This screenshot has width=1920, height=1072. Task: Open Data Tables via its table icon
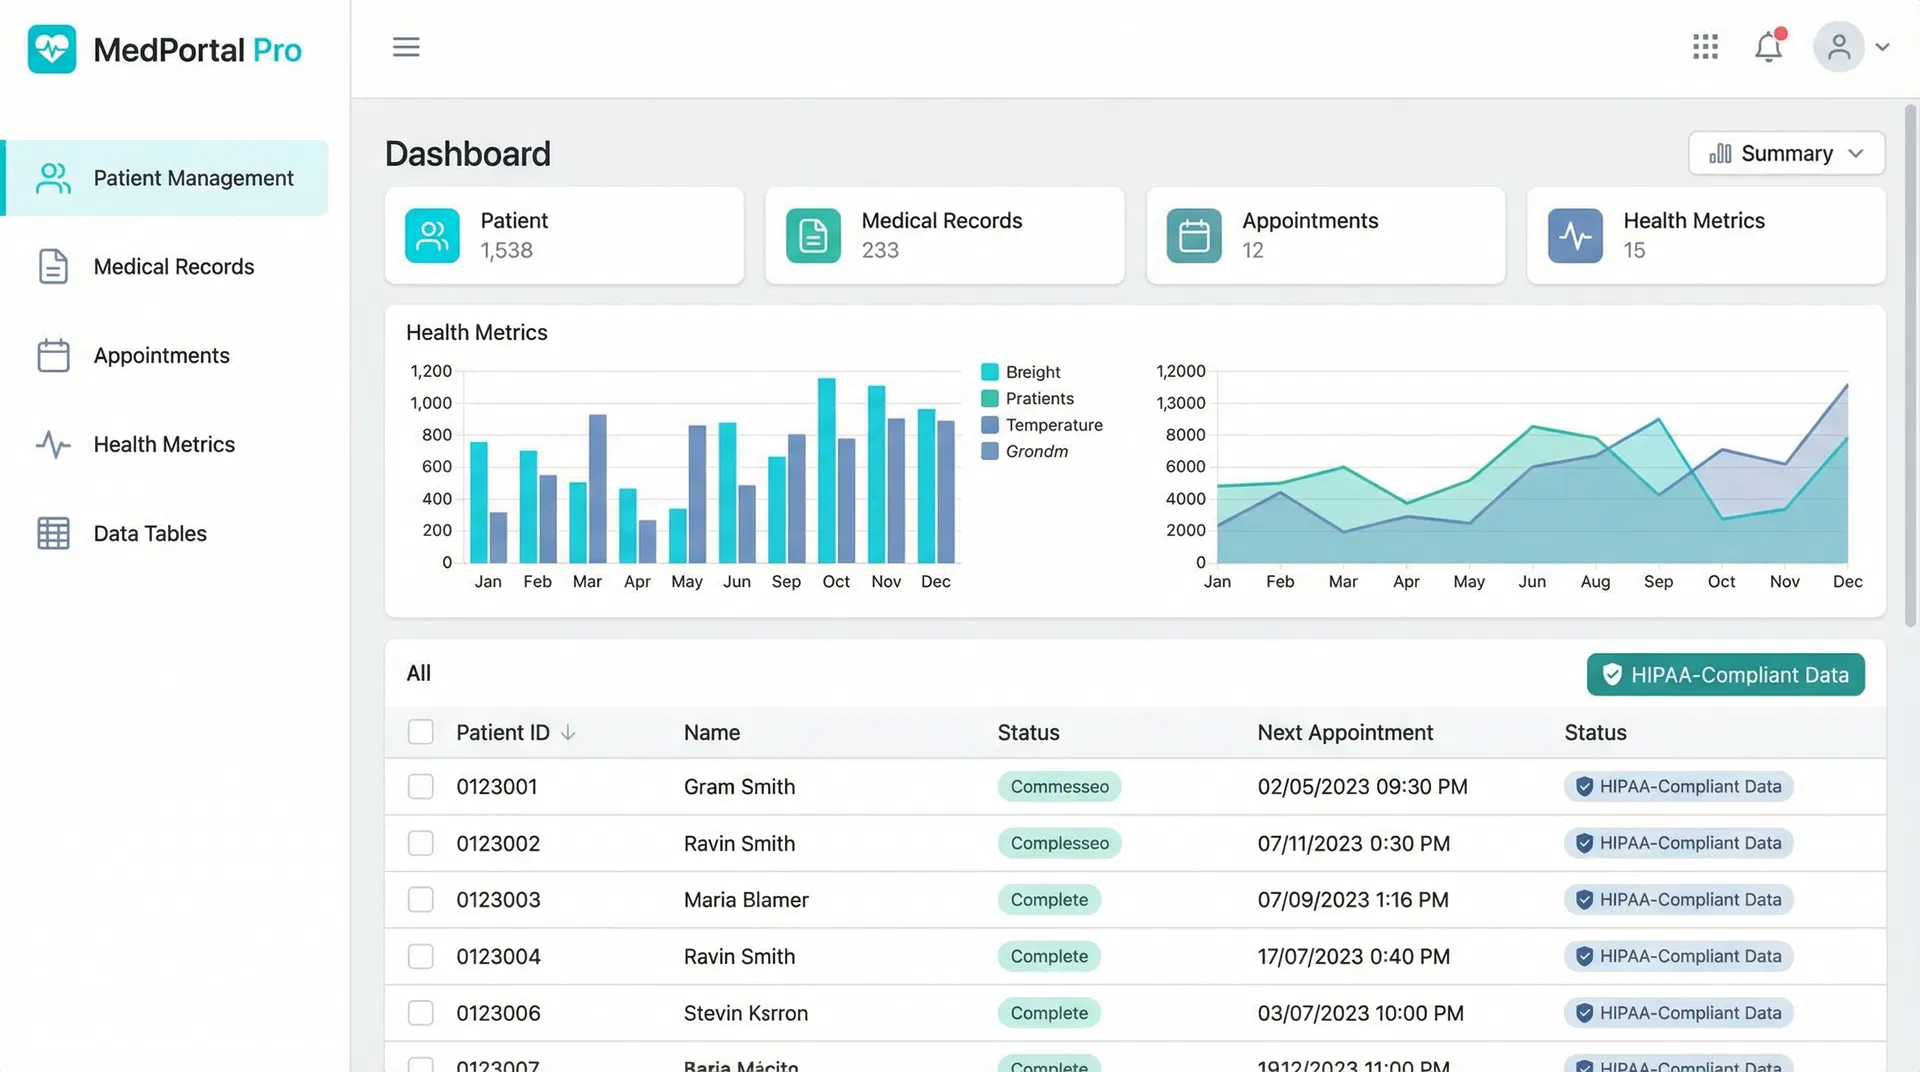tap(51, 533)
